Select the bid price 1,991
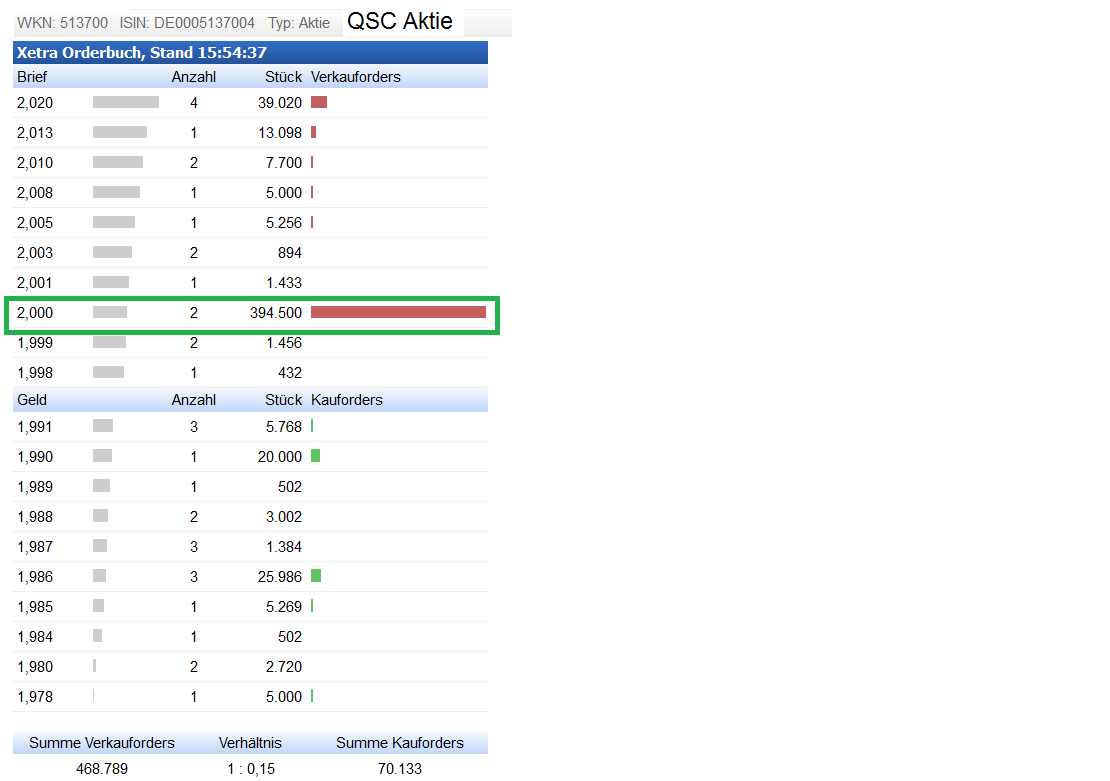 coord(35,427)
